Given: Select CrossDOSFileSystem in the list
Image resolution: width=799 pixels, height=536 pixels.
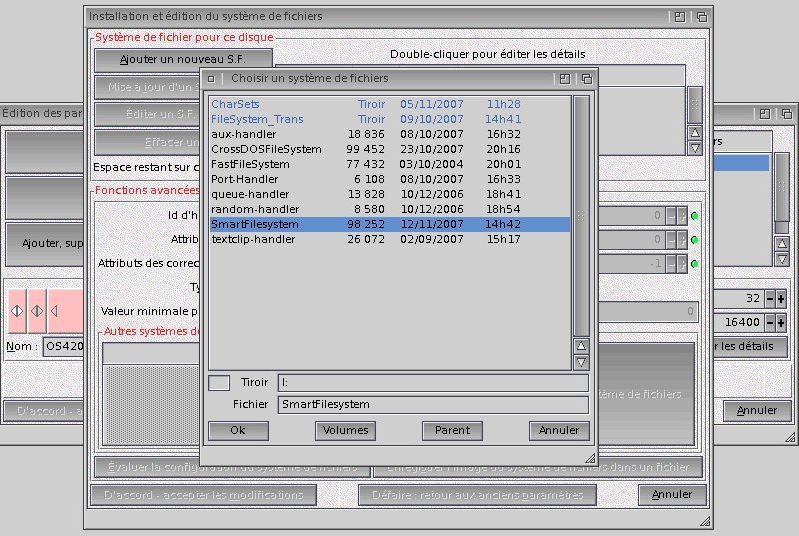Looking at the screenshot, I should pos(390,149).
